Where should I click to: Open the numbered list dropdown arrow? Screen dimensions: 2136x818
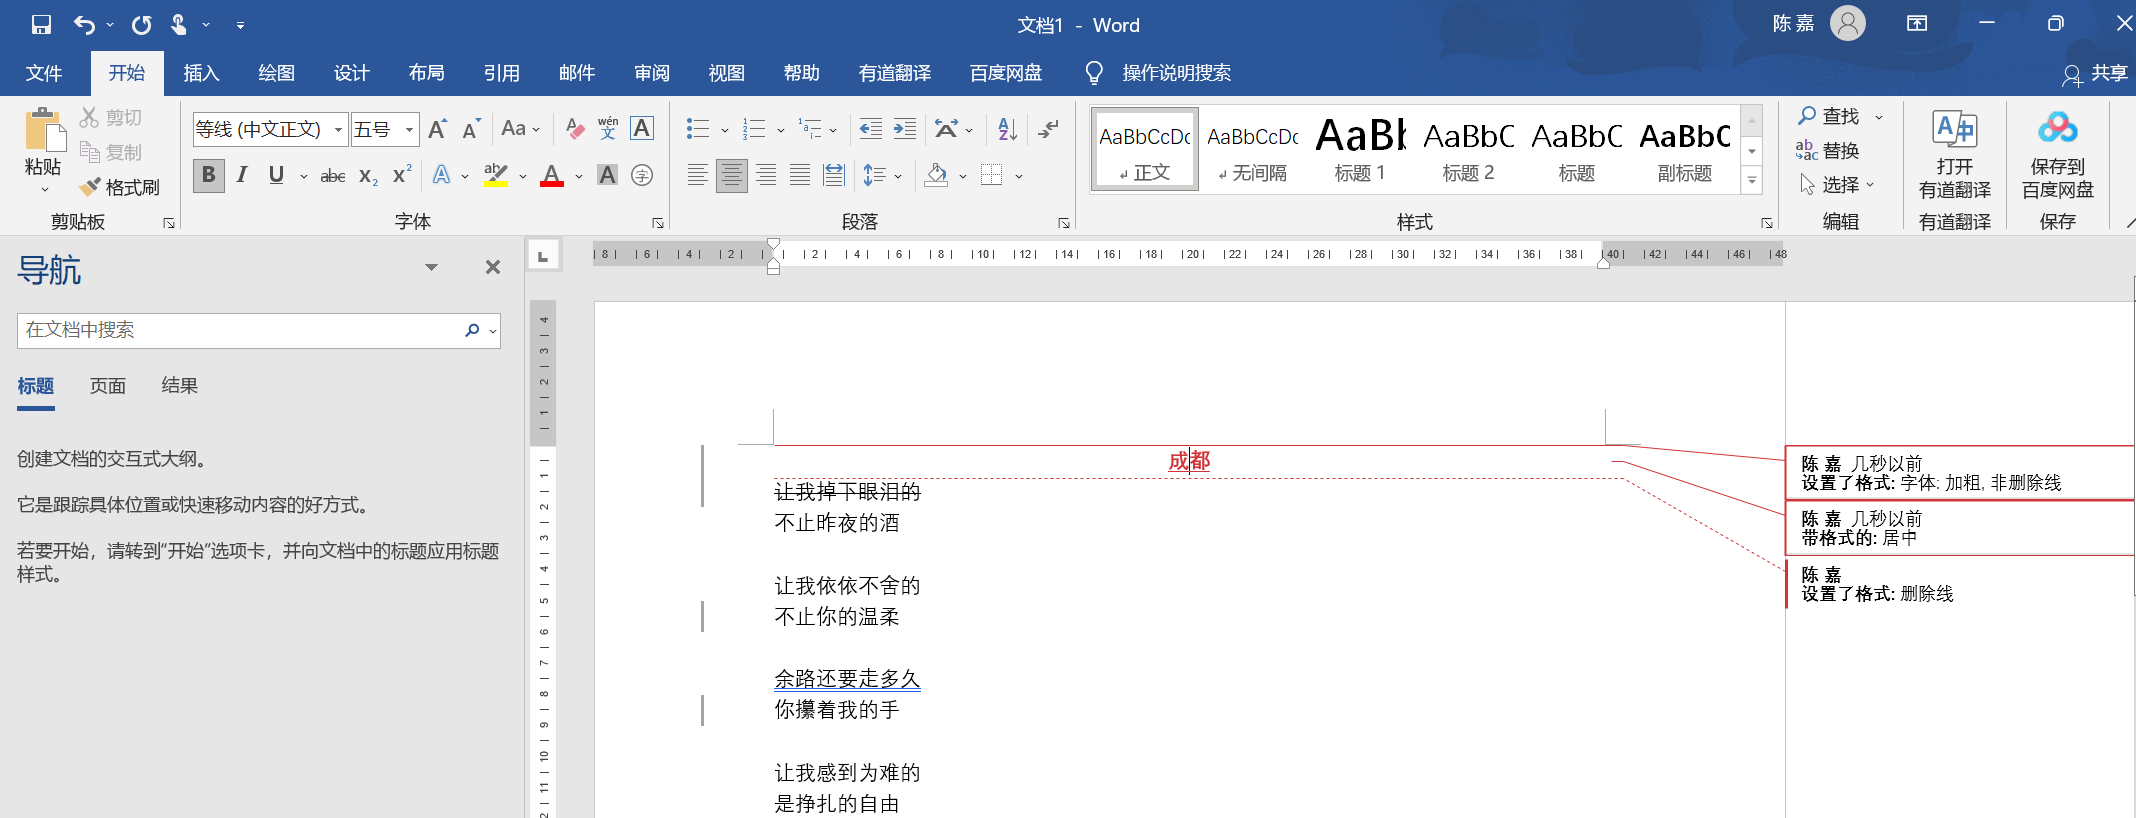point(781,130)
